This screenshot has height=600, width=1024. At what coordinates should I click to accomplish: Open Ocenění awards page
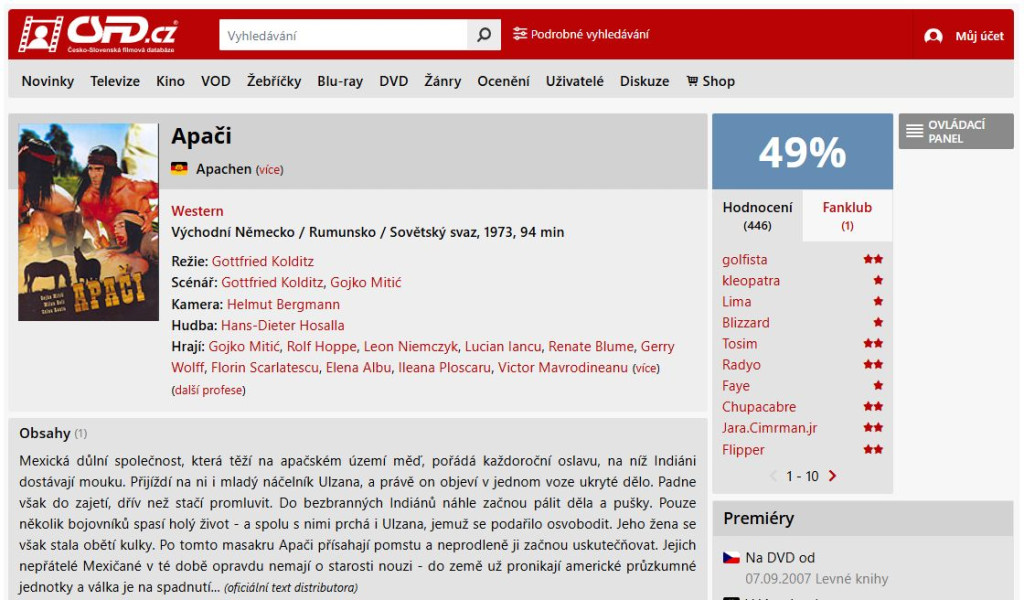pos(504,81)
